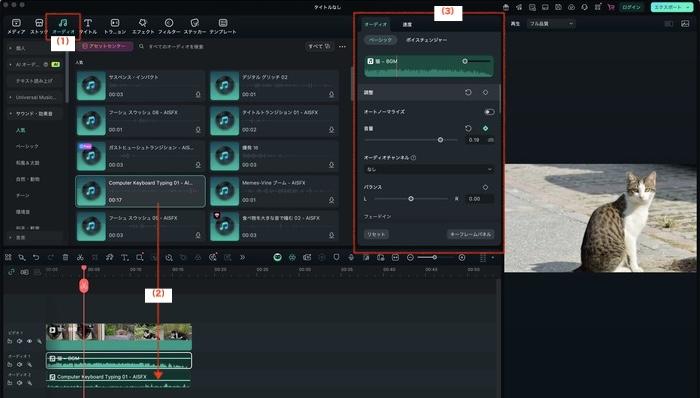Click the リセット reset button
Image resolution: width=700 pixels, height=398 pixels.
coord(376,234)
